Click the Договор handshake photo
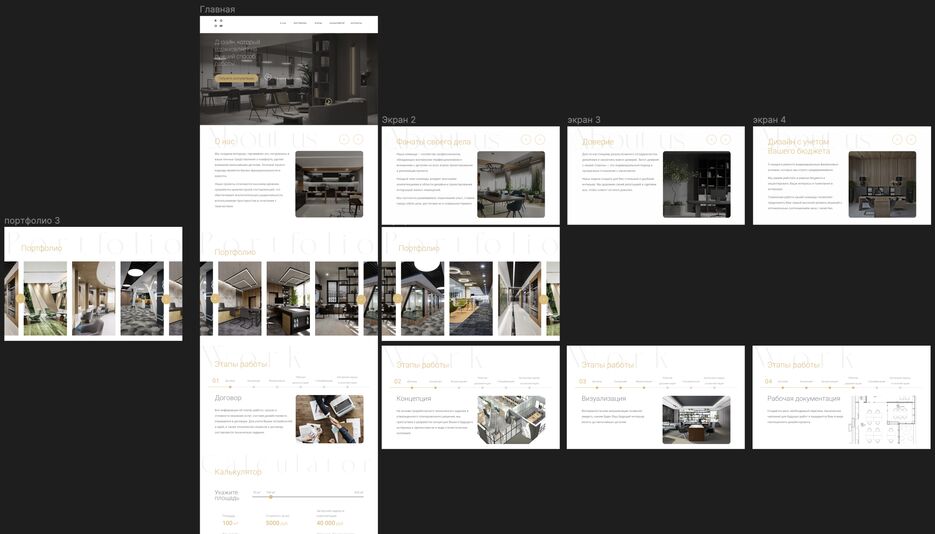Viewport: 935px width, 534px height. [x=329, y=419]
